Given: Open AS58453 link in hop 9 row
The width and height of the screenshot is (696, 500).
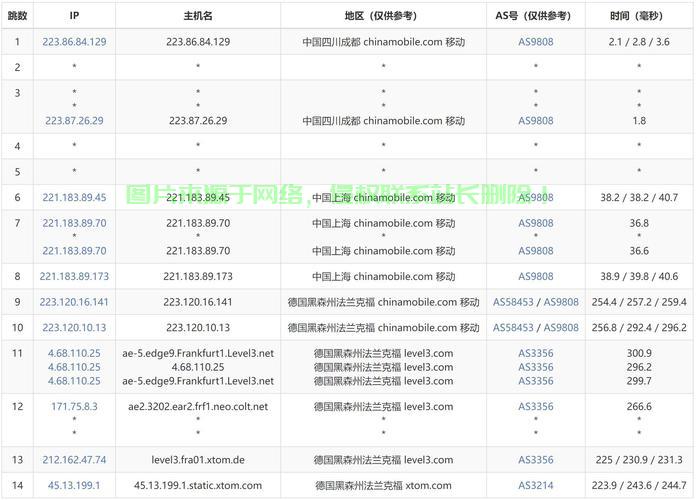Looking at the screenshot, I should pos(513,302).
